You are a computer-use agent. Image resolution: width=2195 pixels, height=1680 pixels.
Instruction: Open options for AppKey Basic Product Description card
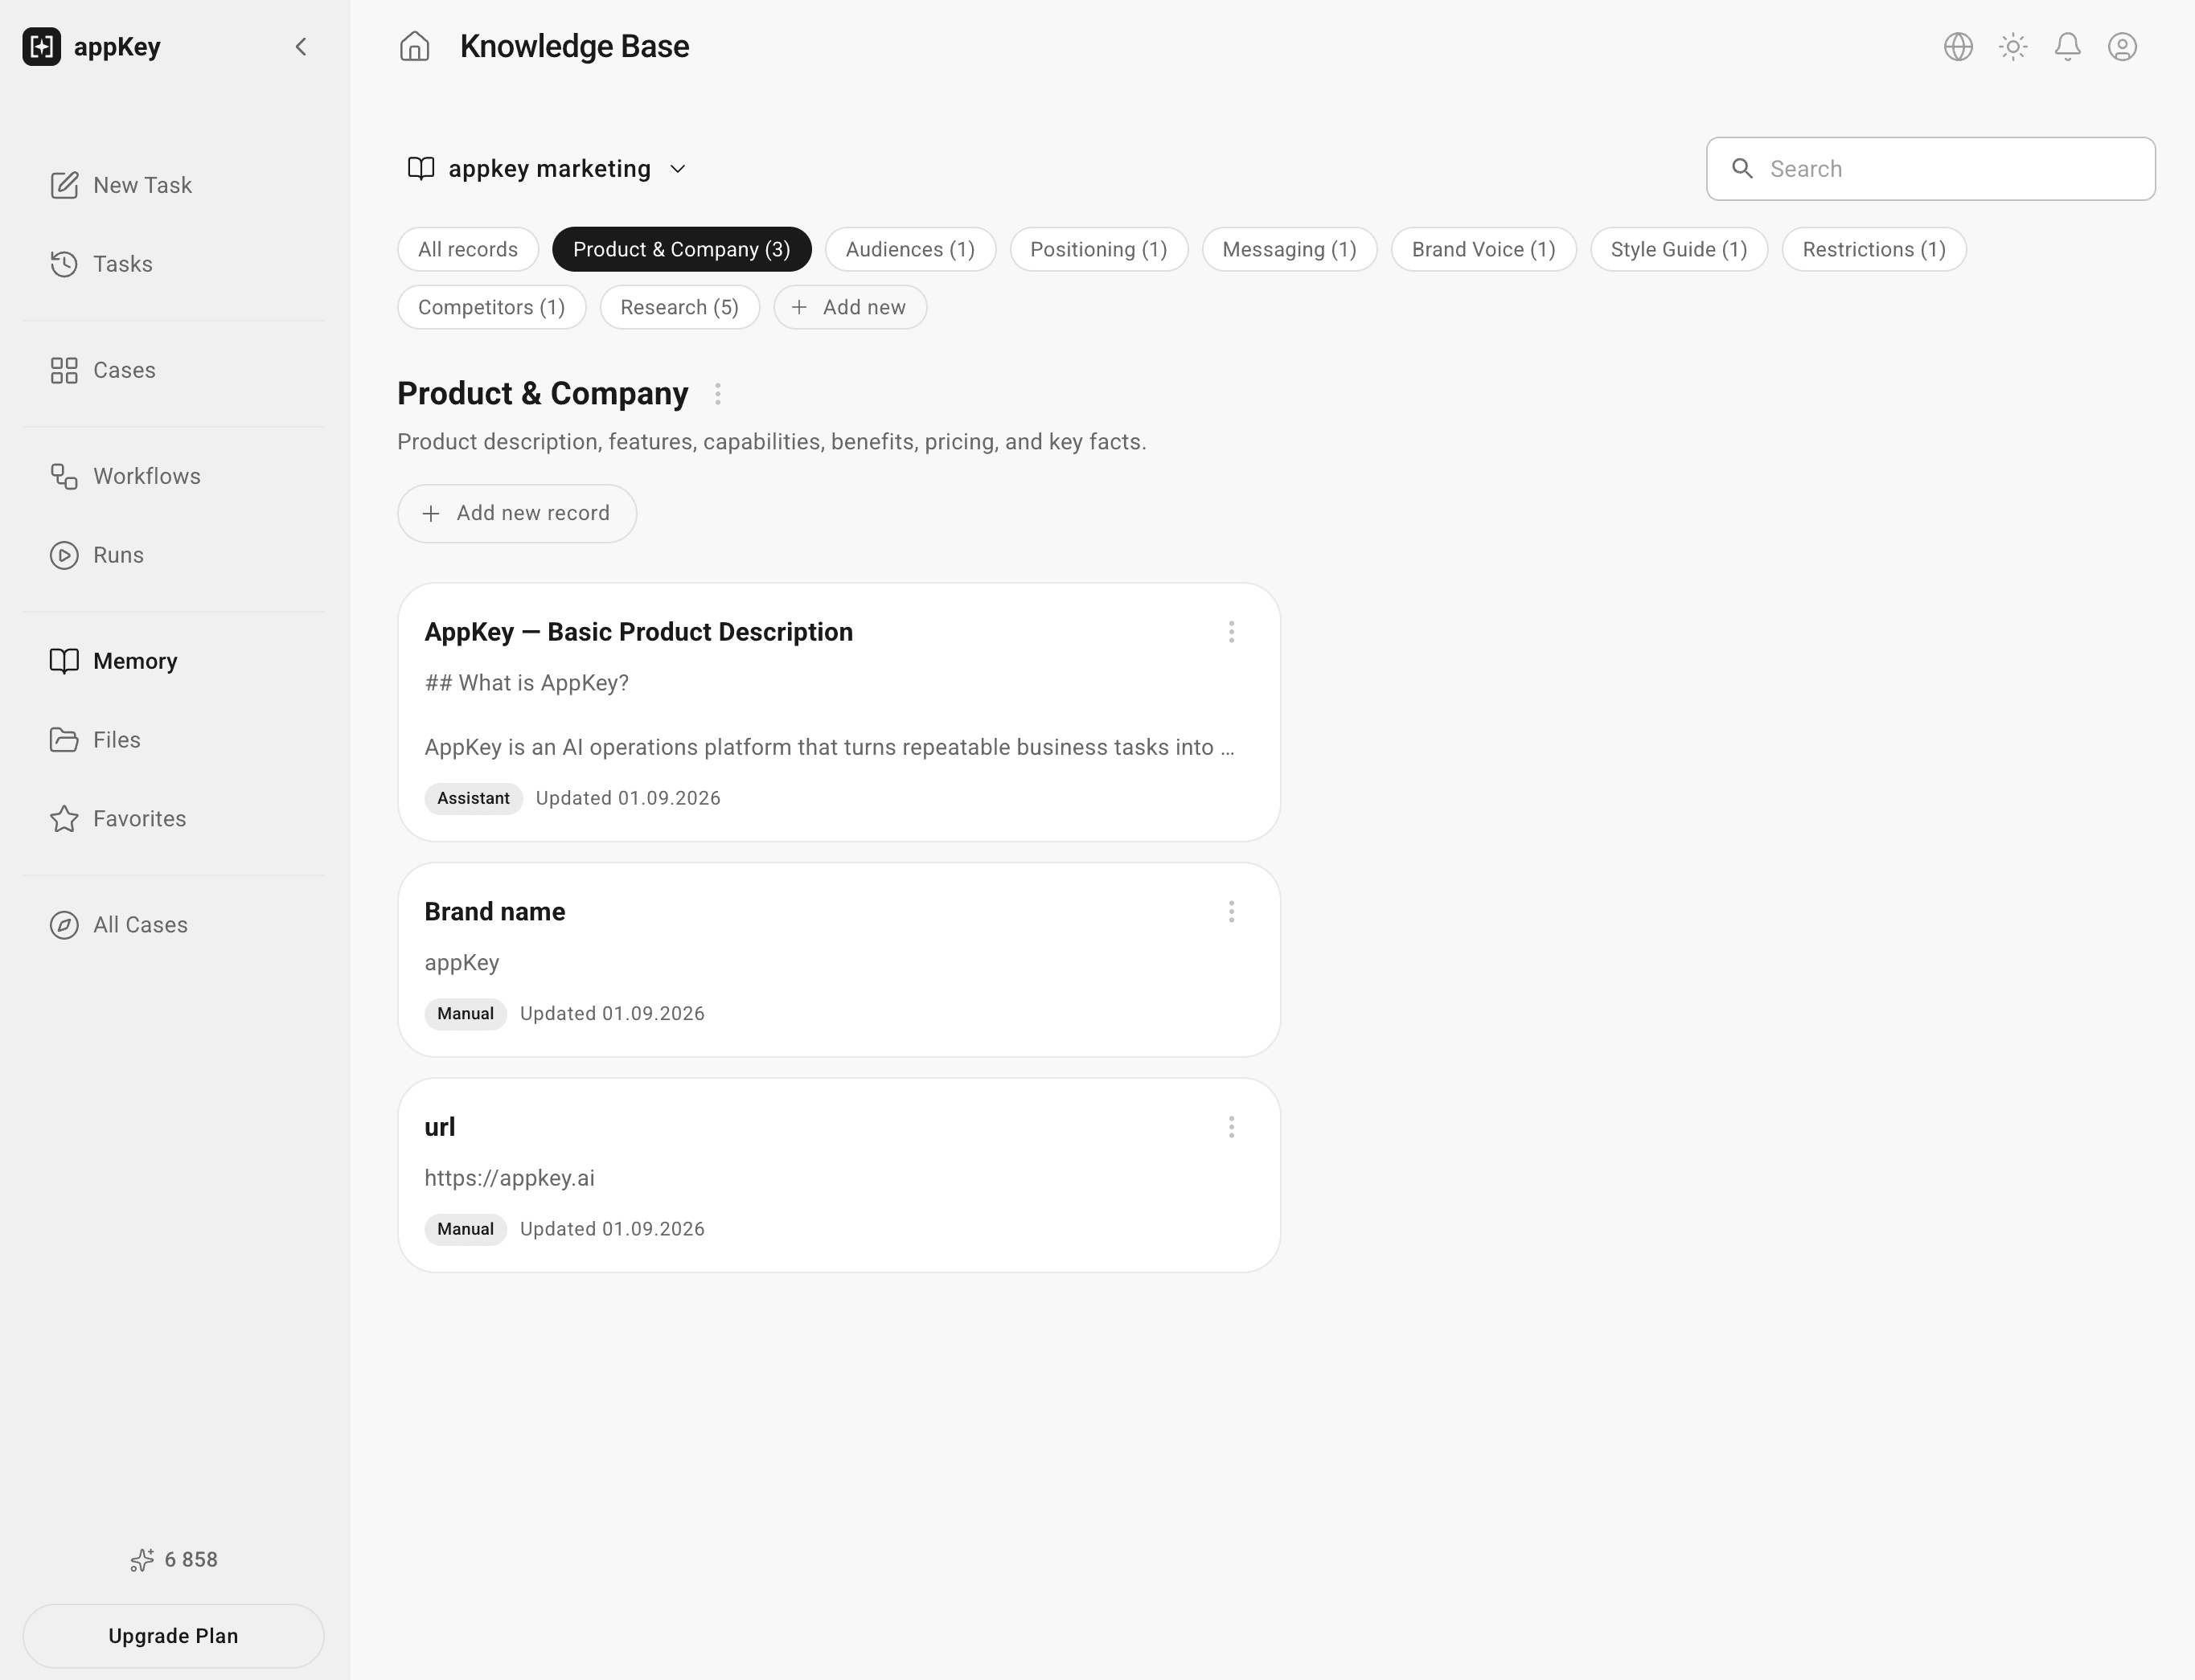click(1231, 632)
